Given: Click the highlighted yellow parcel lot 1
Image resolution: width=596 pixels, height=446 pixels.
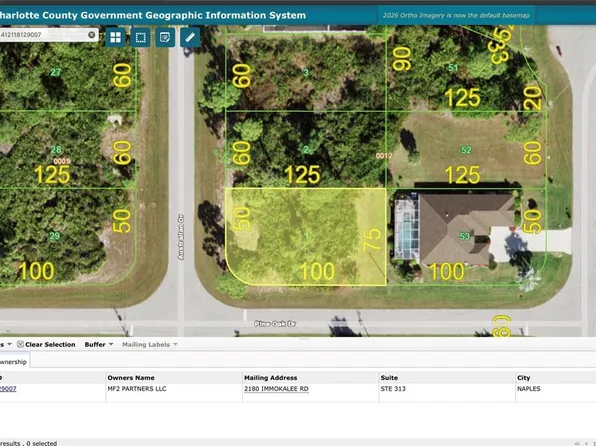Looking at the screenshot, I should 306,236.
